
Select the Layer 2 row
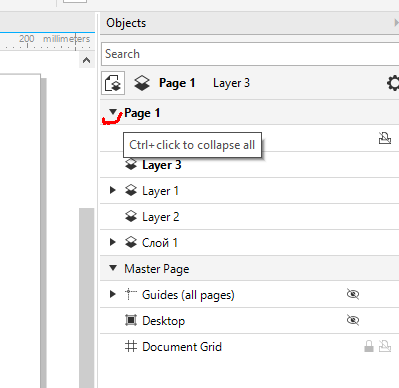tap(249, 217)
